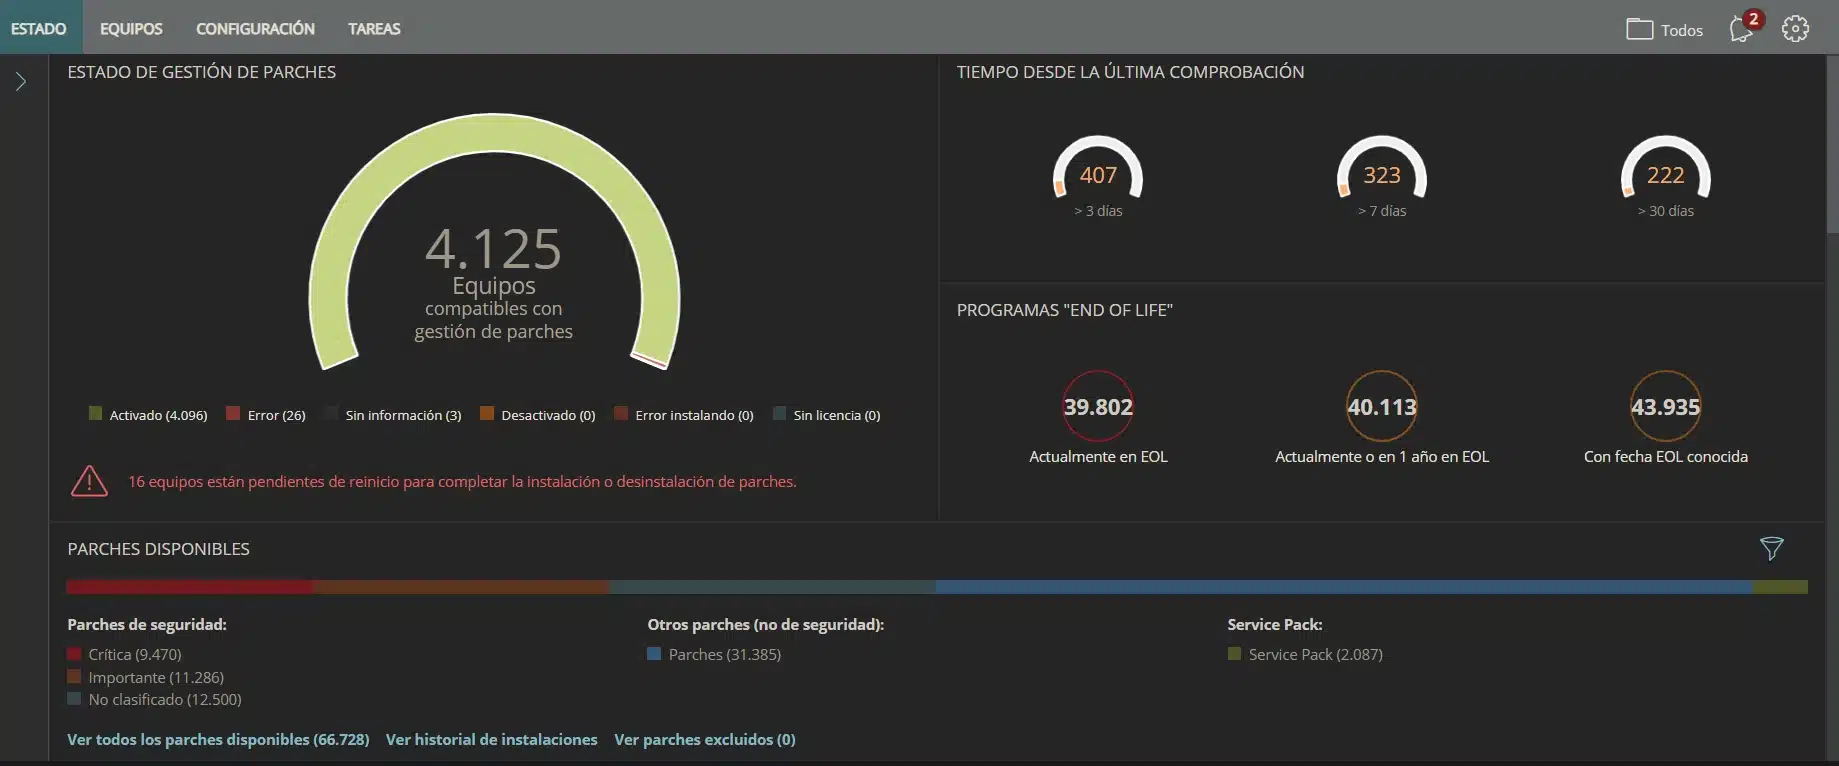Select Crítica (9.470) security patches
The height and width of the screenshot is (766, 1839).
(125, 654)
